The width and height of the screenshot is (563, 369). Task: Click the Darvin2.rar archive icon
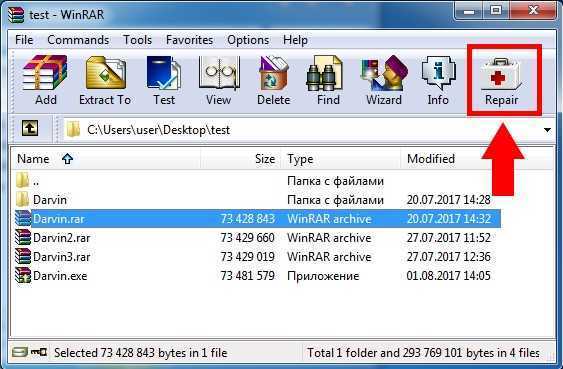click(x=23, y=237)
